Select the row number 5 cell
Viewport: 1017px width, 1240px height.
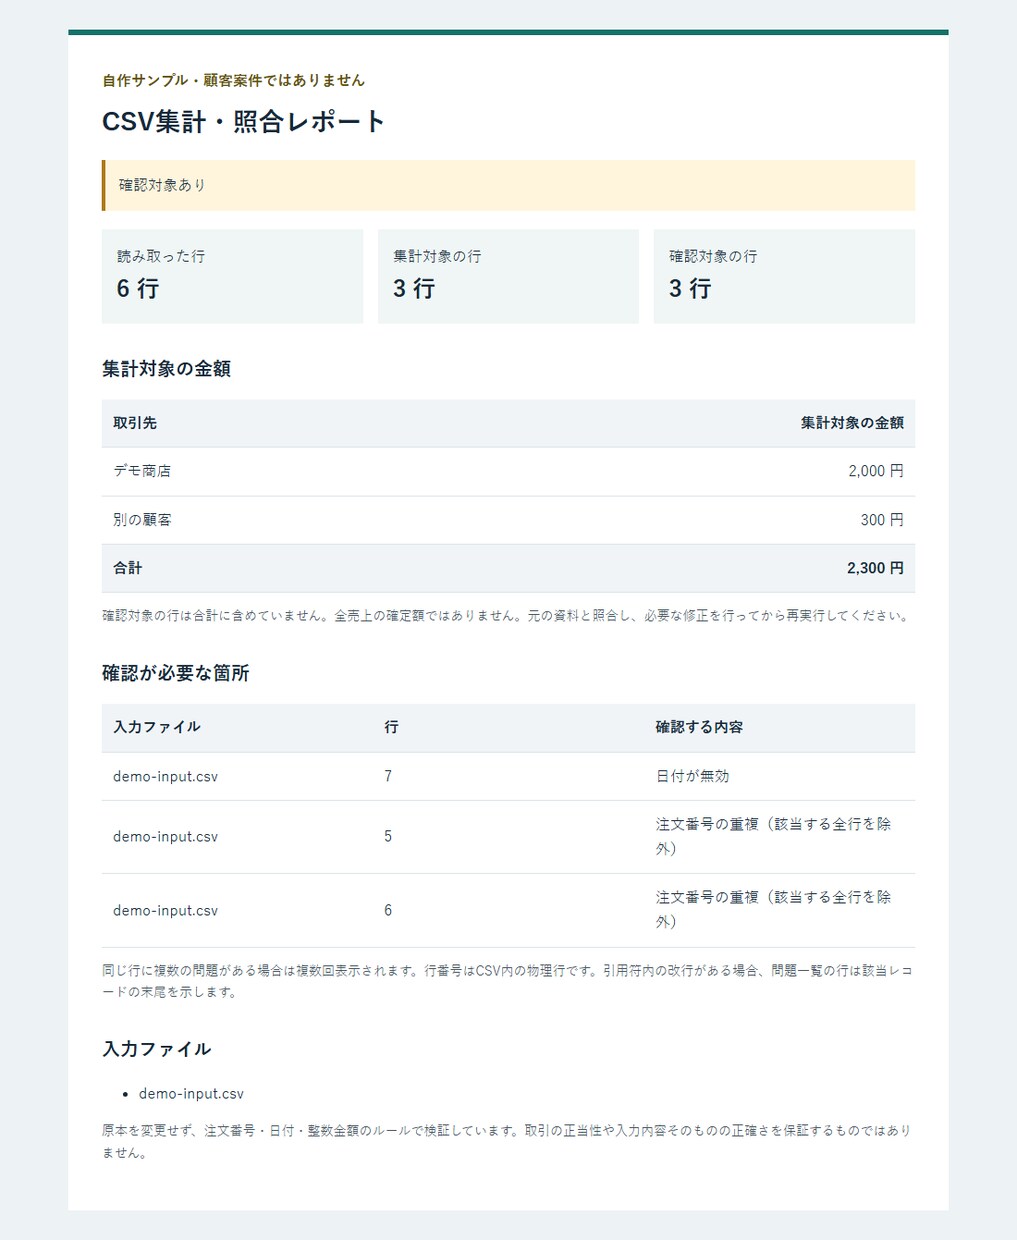pyautogui.click(x=388, y=837)
